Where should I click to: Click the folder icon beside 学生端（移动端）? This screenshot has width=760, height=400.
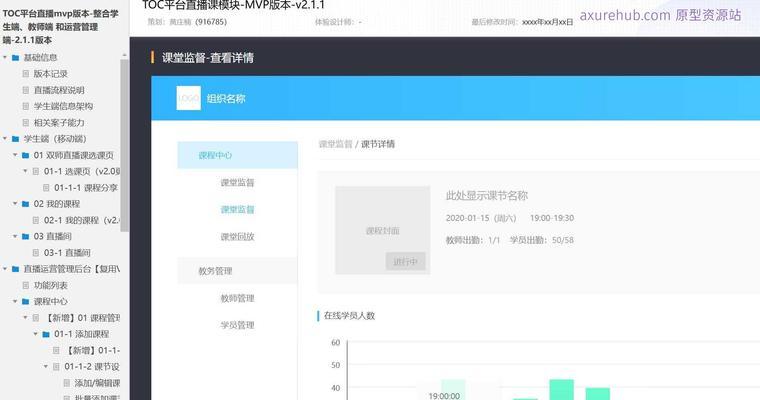tap(16, 139)
